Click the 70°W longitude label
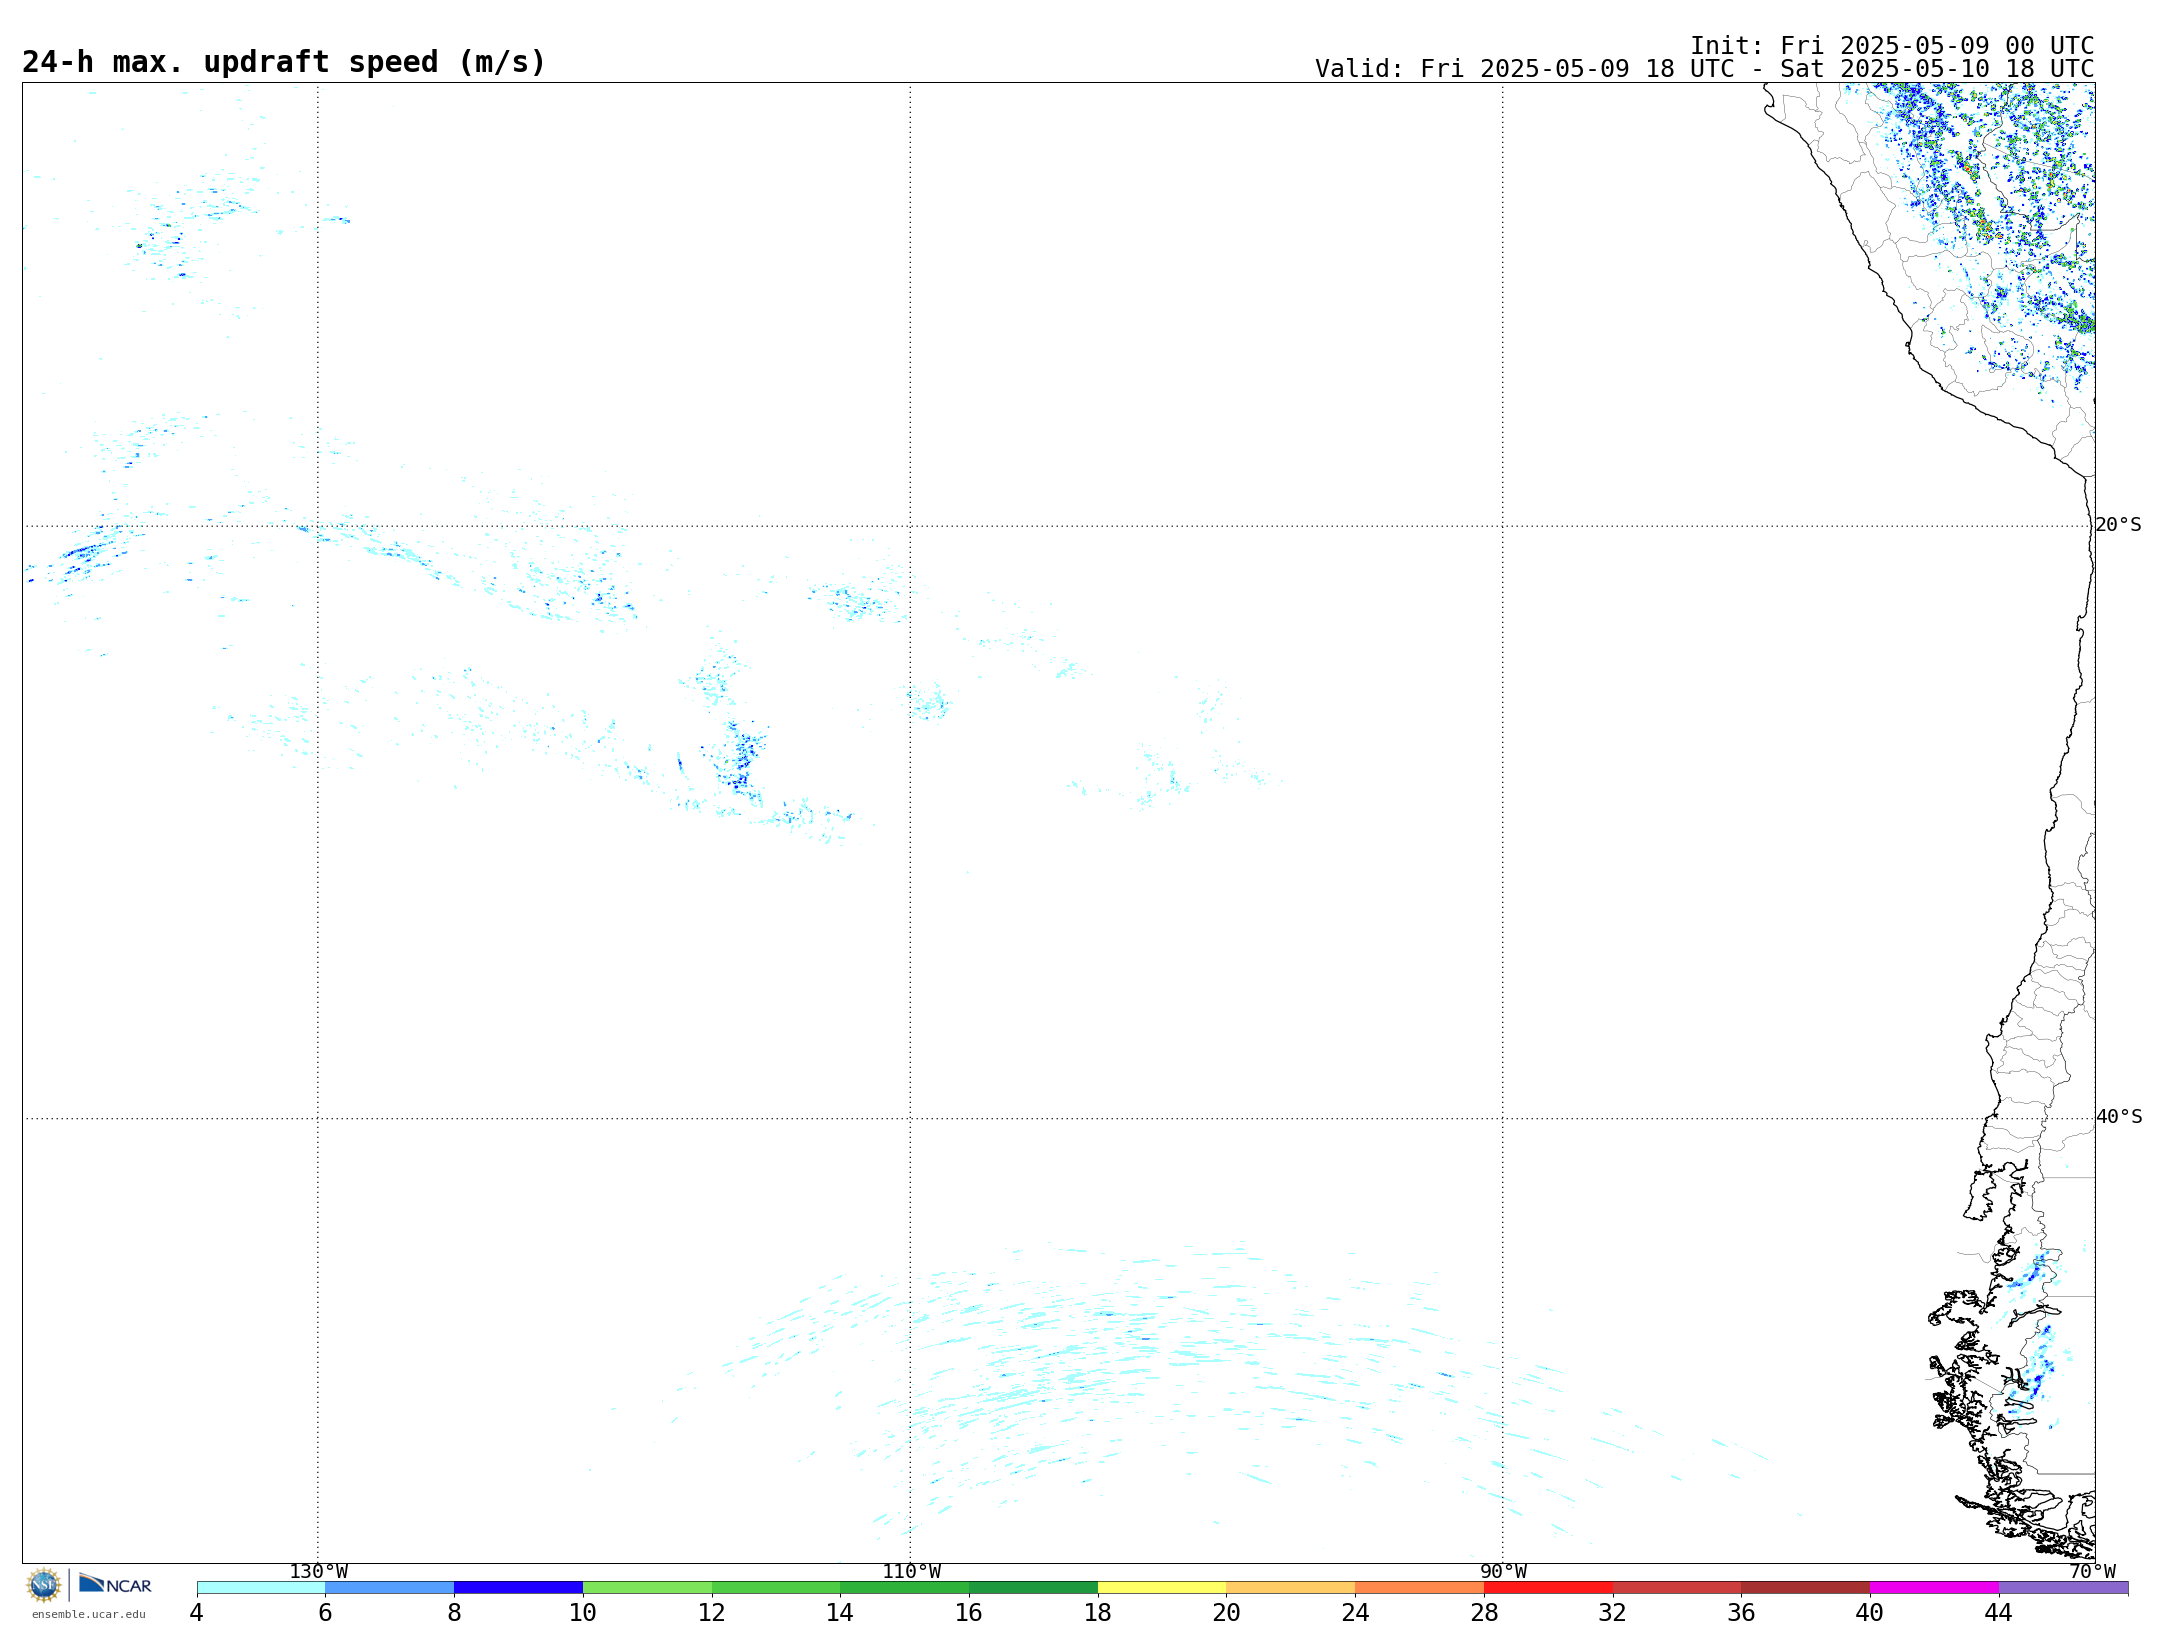Screen dimensions: 2160x1626 (2092, 1572)
